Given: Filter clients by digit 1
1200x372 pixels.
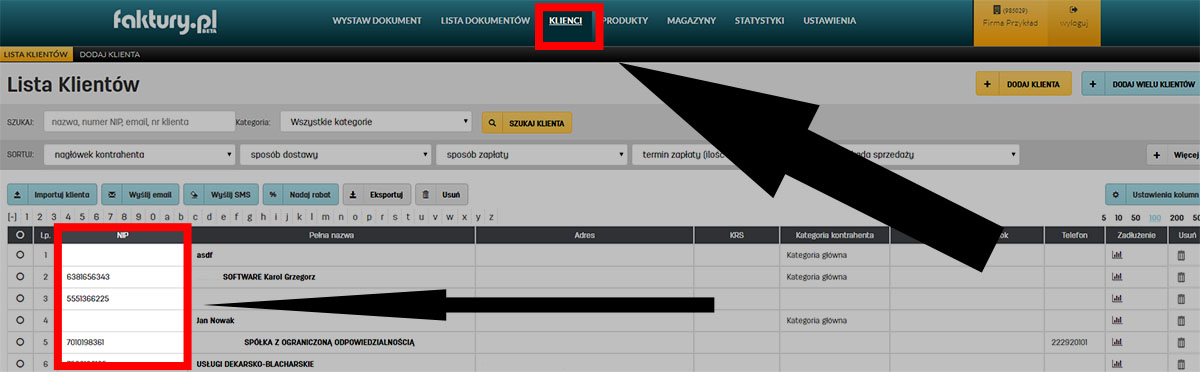Looking at the screenshot, I should tap(26, 216).
